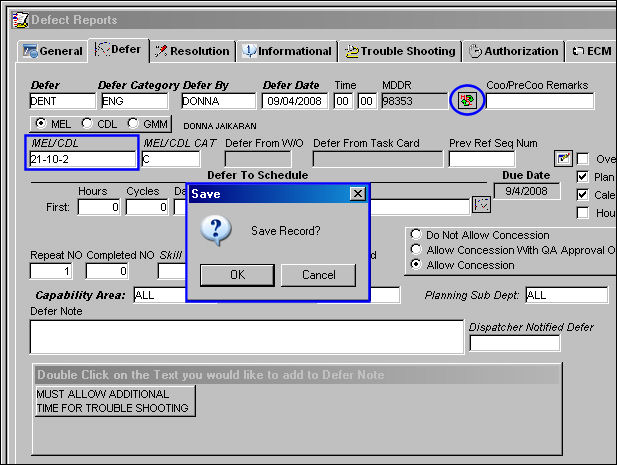Click the Capability Area field with ALL
Viewport: 617px width, 465px height.
tap(160, 295)
